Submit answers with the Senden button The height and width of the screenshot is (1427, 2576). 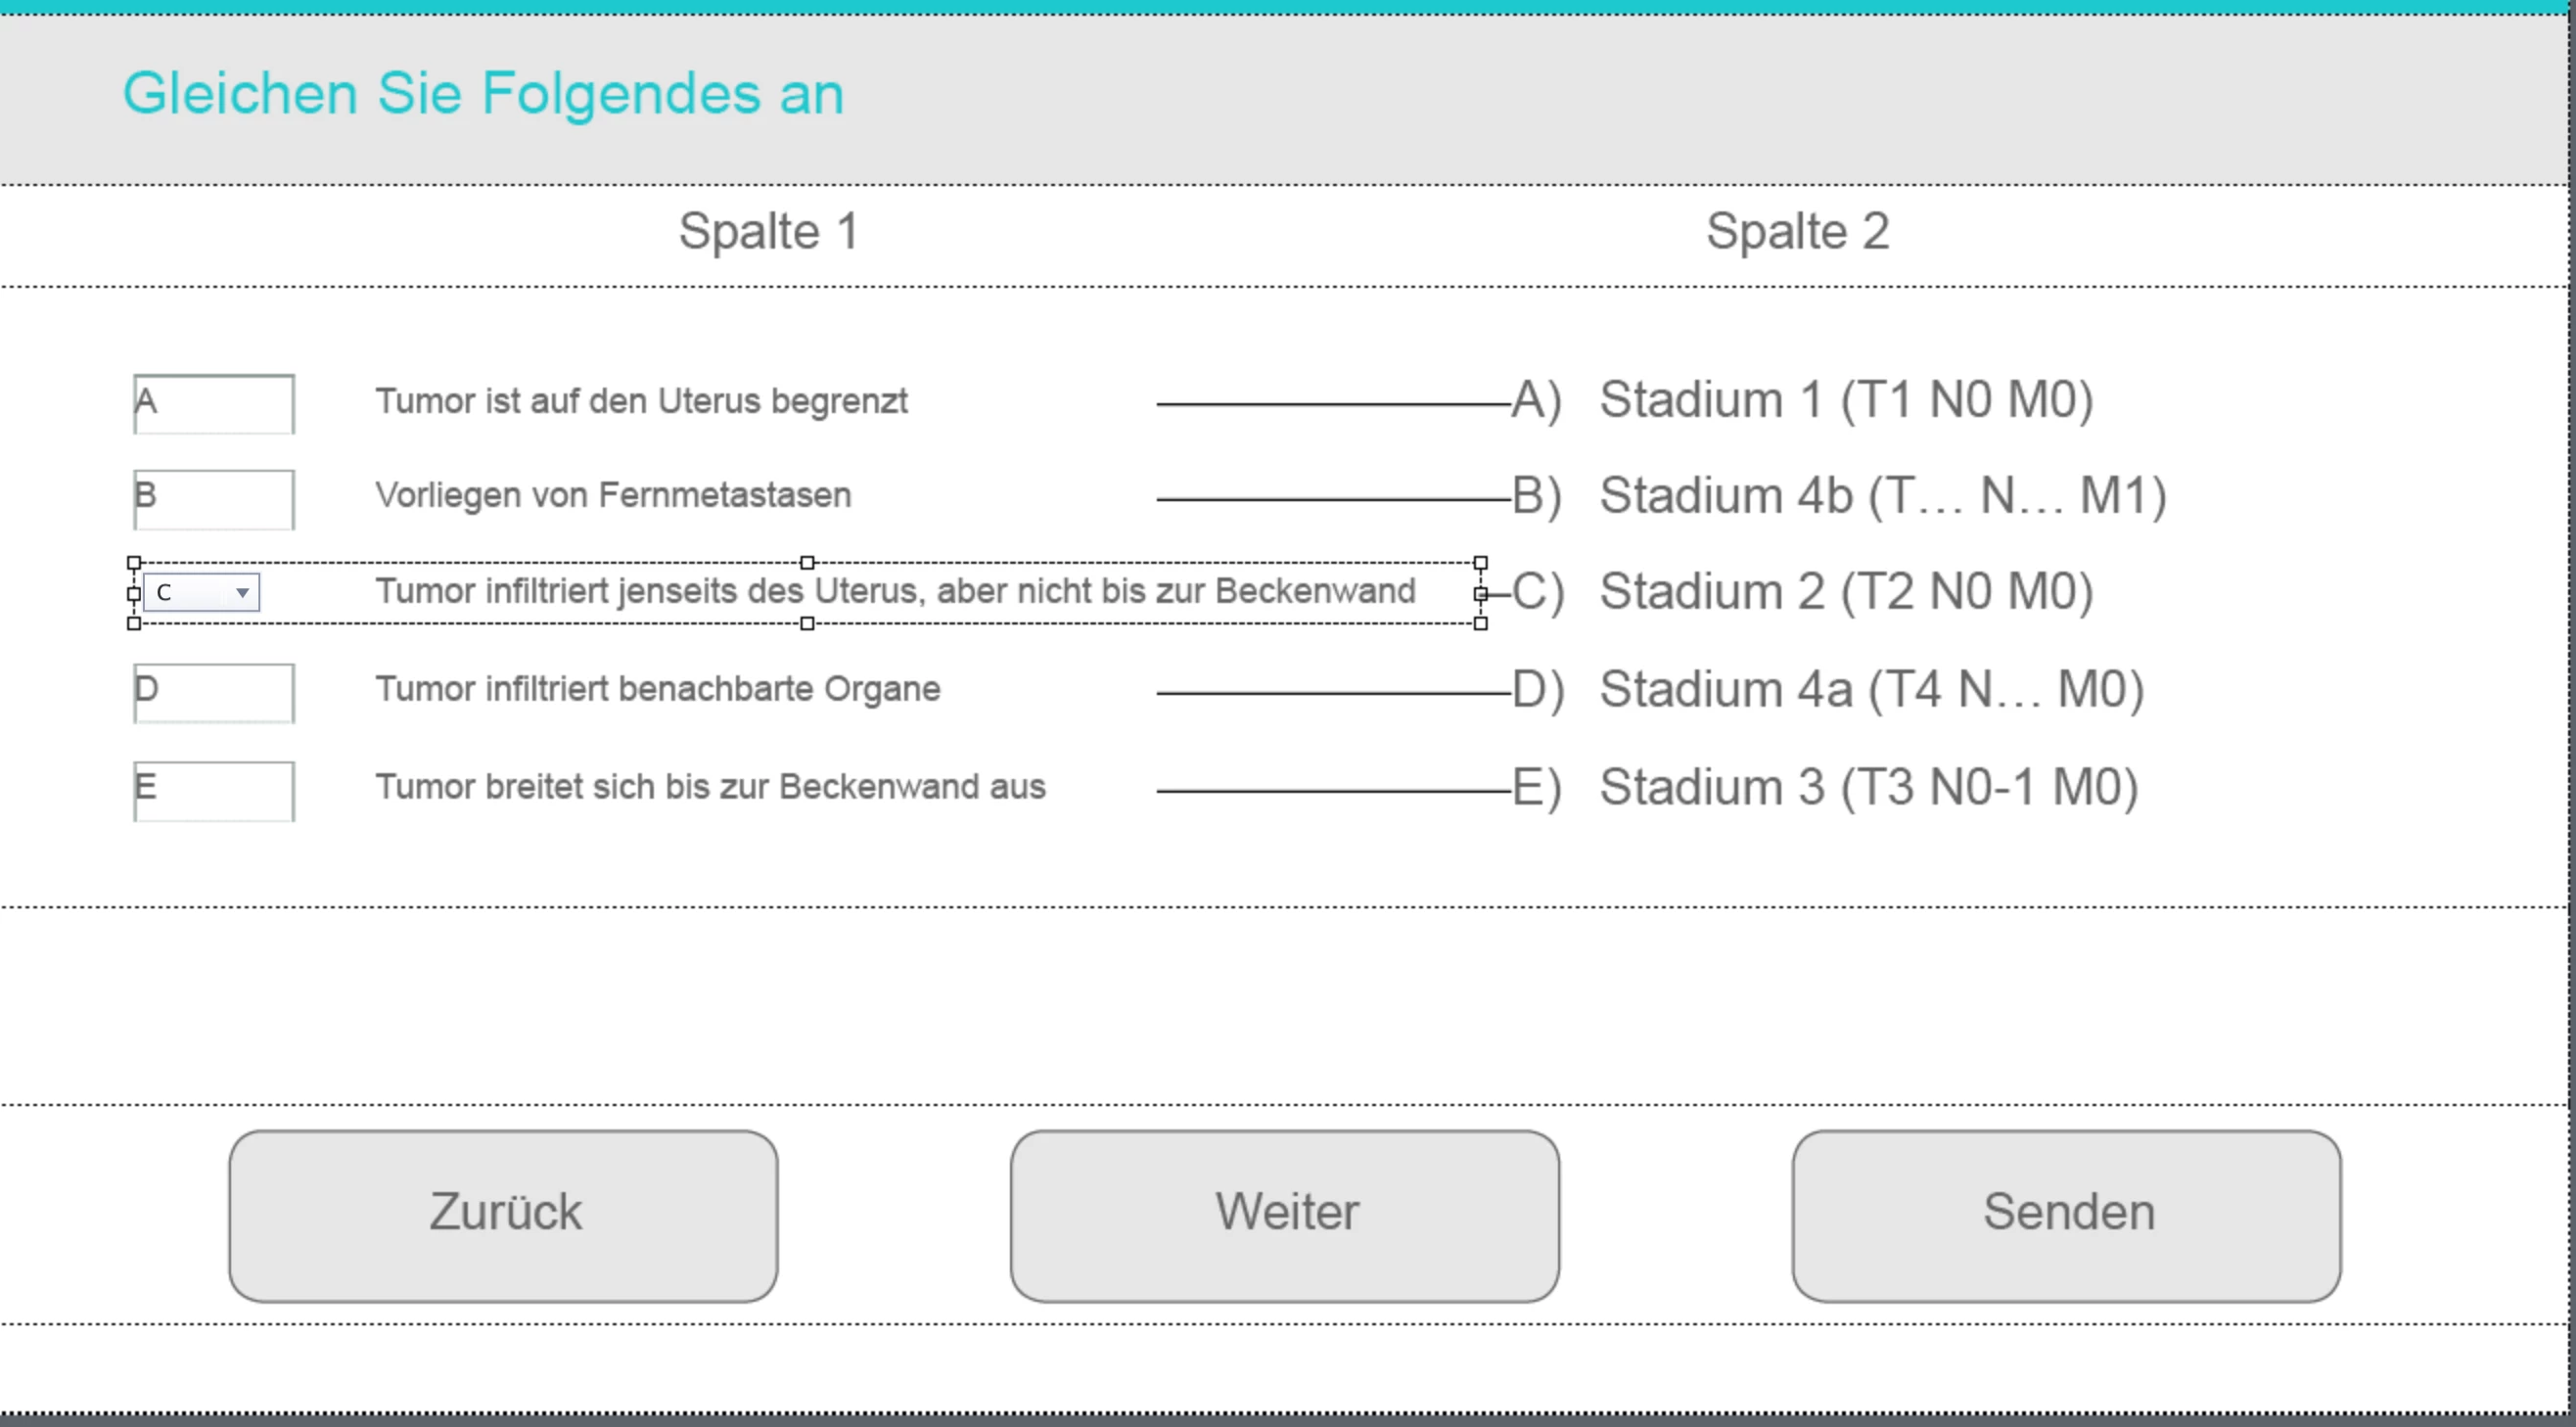point(2067,1216)
